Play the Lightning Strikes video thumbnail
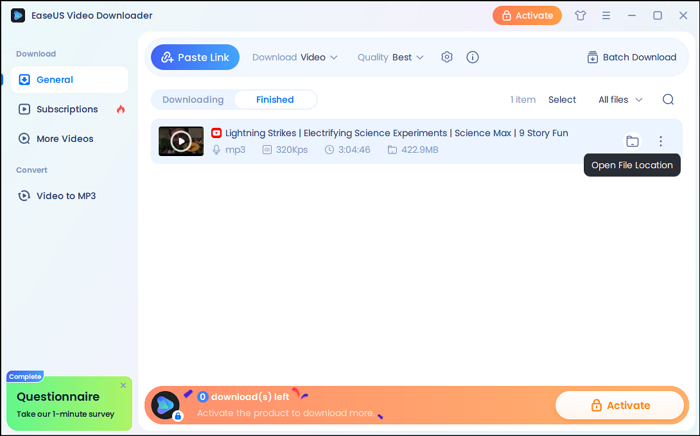This screenshot has width=700, height=436. 181,141
